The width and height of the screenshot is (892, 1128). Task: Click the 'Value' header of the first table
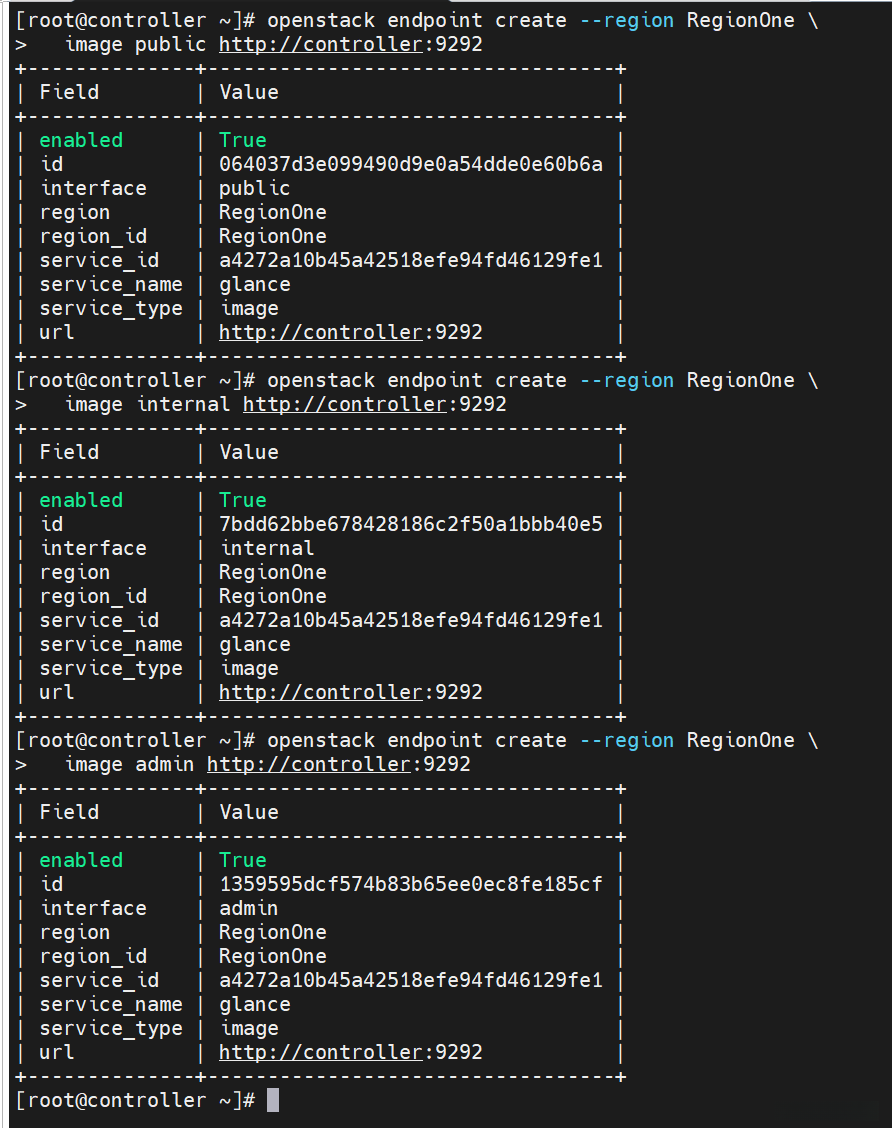[x=249, y=92]
